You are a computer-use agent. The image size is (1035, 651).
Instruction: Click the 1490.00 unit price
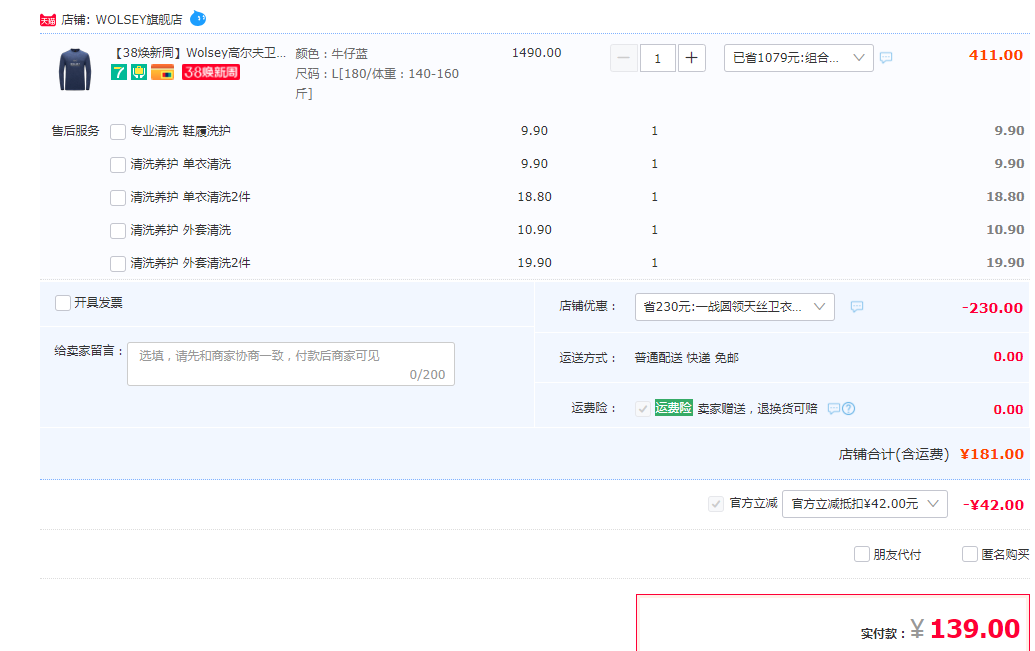[x=537, y=53]
